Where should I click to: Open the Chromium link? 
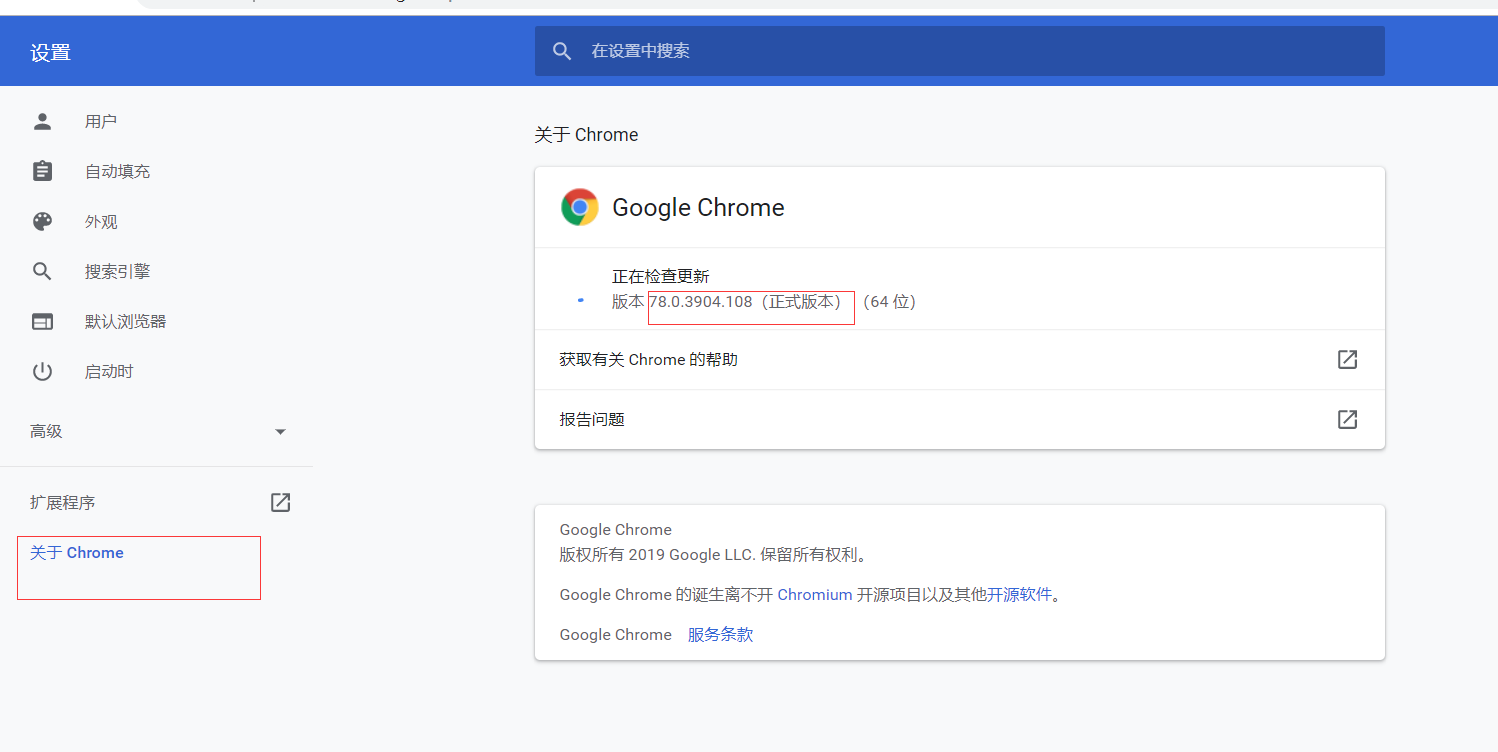tap(815, 594)
